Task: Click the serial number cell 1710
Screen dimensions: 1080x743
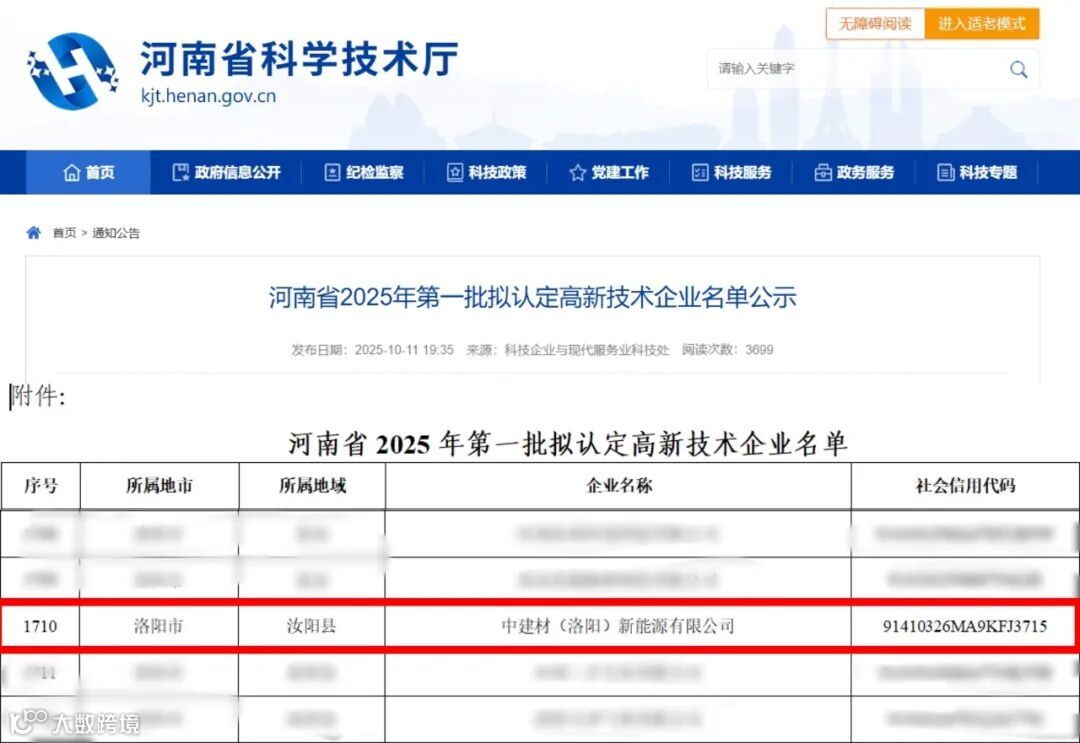Action: click(40, 626)
